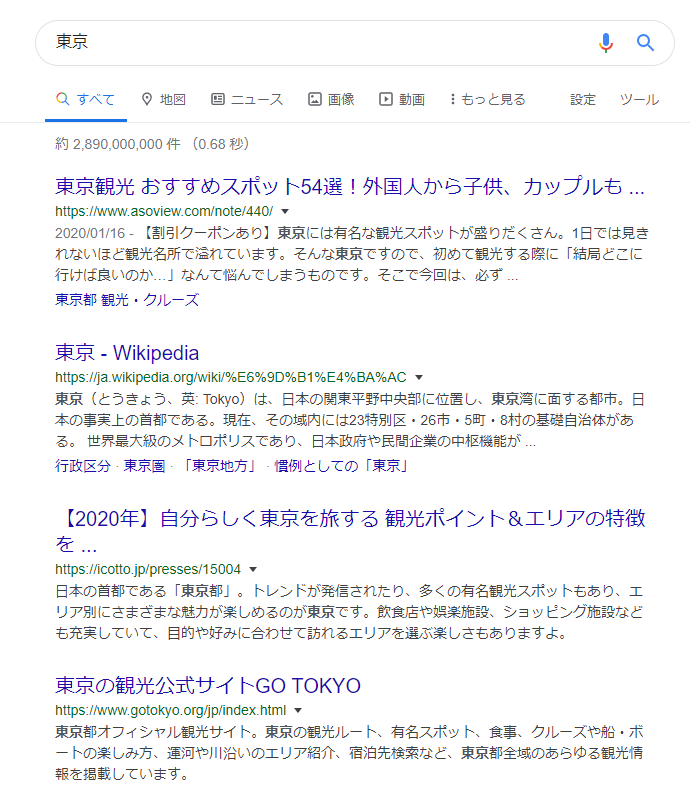The width and height of the screenshot is (690, 804).
Task: Open the 慣例としての「東京」 sitelink
Action: click(341, 466)
